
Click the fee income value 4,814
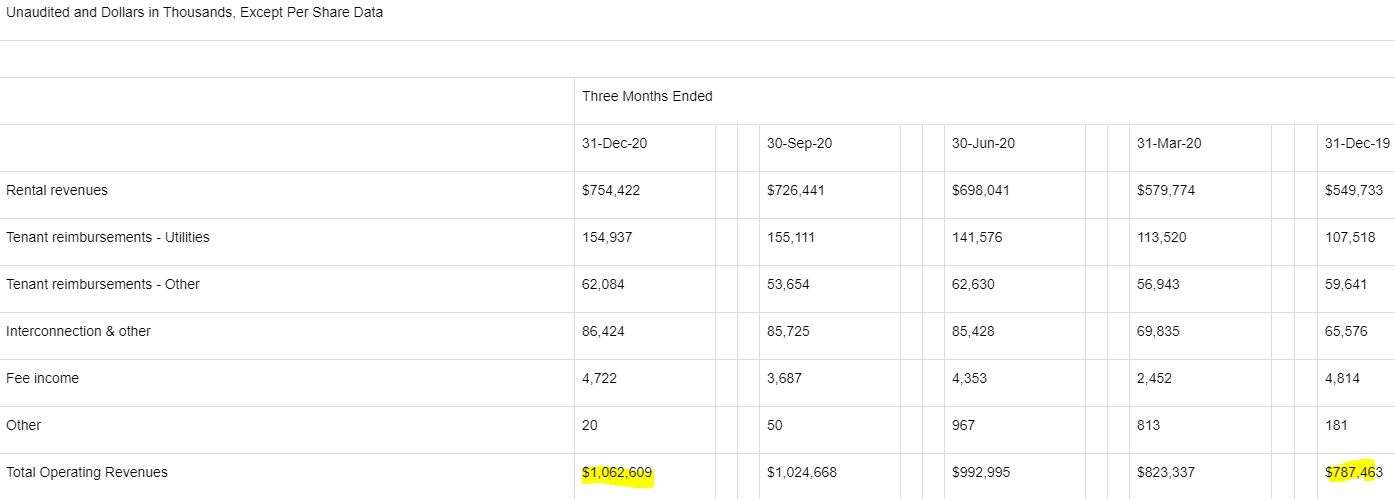[1343, 378]
